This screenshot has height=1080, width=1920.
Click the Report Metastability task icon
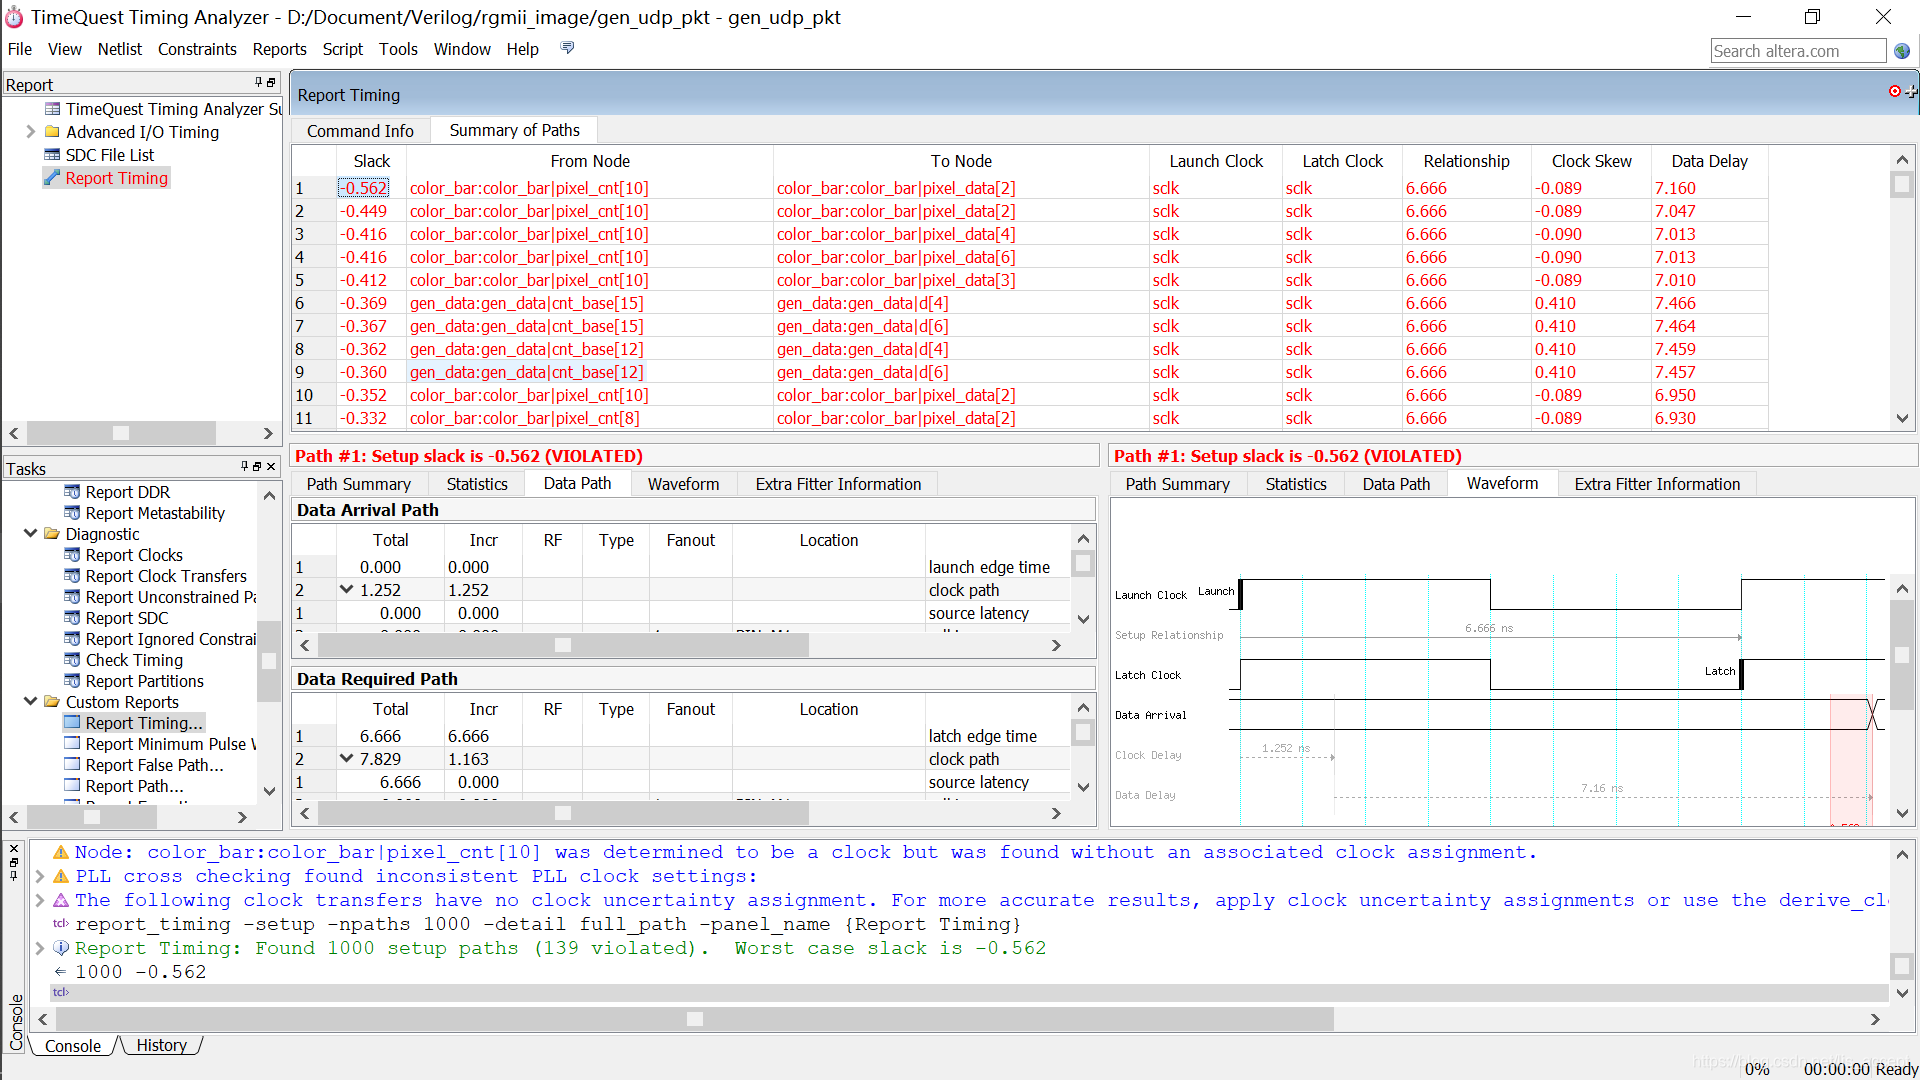72,513
